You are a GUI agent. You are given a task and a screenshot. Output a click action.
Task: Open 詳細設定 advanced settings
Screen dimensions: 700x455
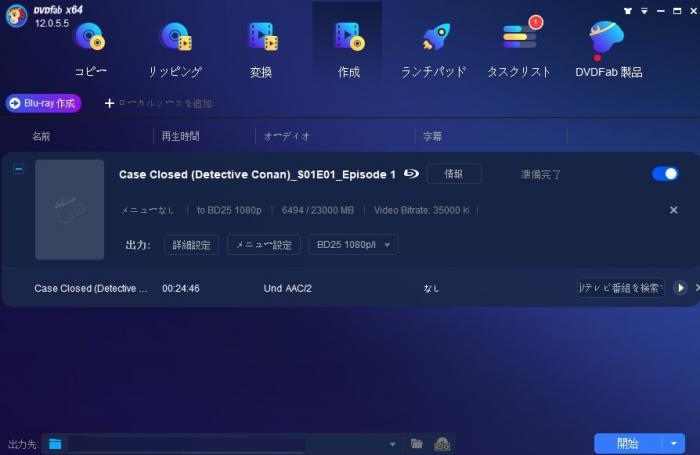pyautogui.click(x=192, y=245)
